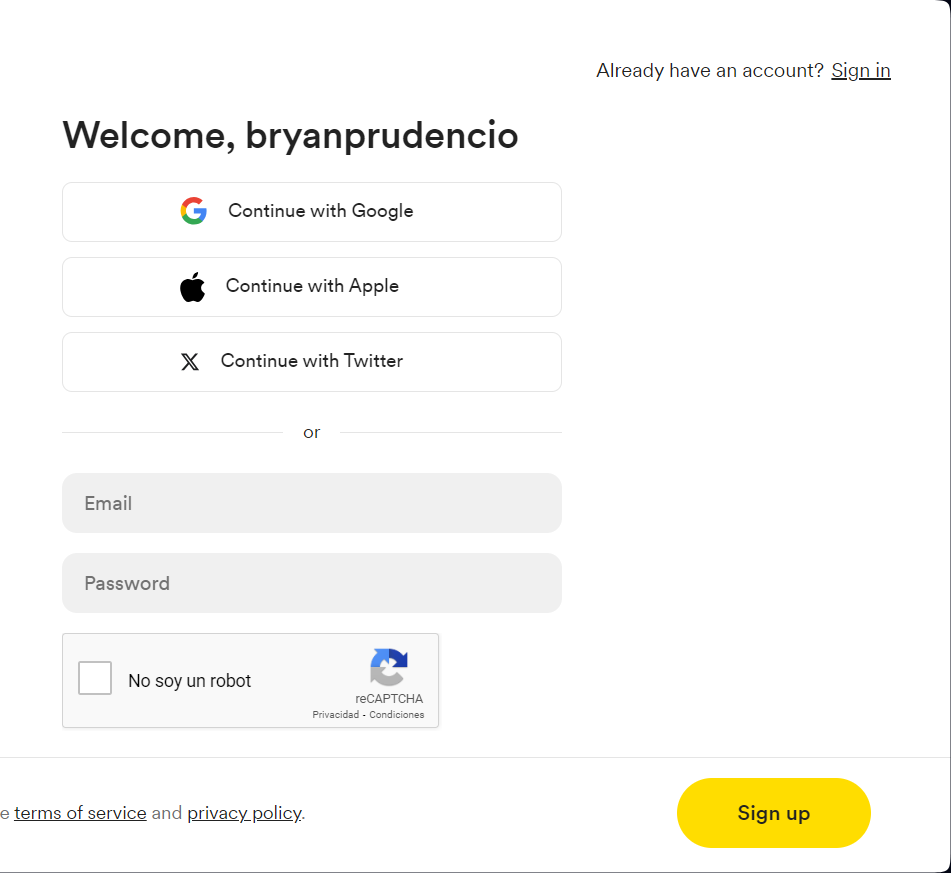Viewport: 951px width, 873px height.
Task: Click the 'or' divider text
Action: (x=312, y=433)
